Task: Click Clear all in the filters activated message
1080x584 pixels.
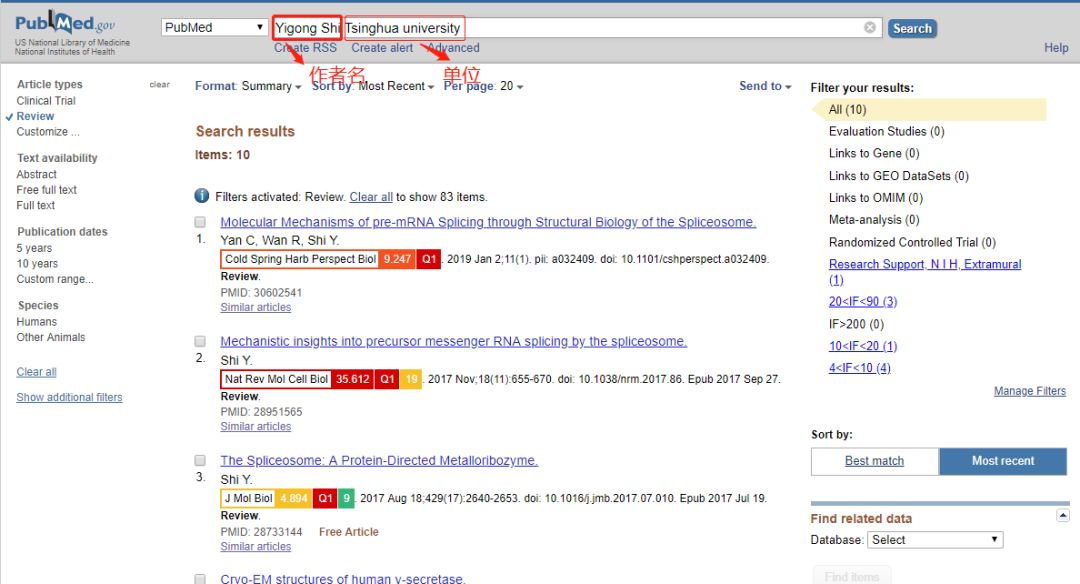Action: pos(371,197)
